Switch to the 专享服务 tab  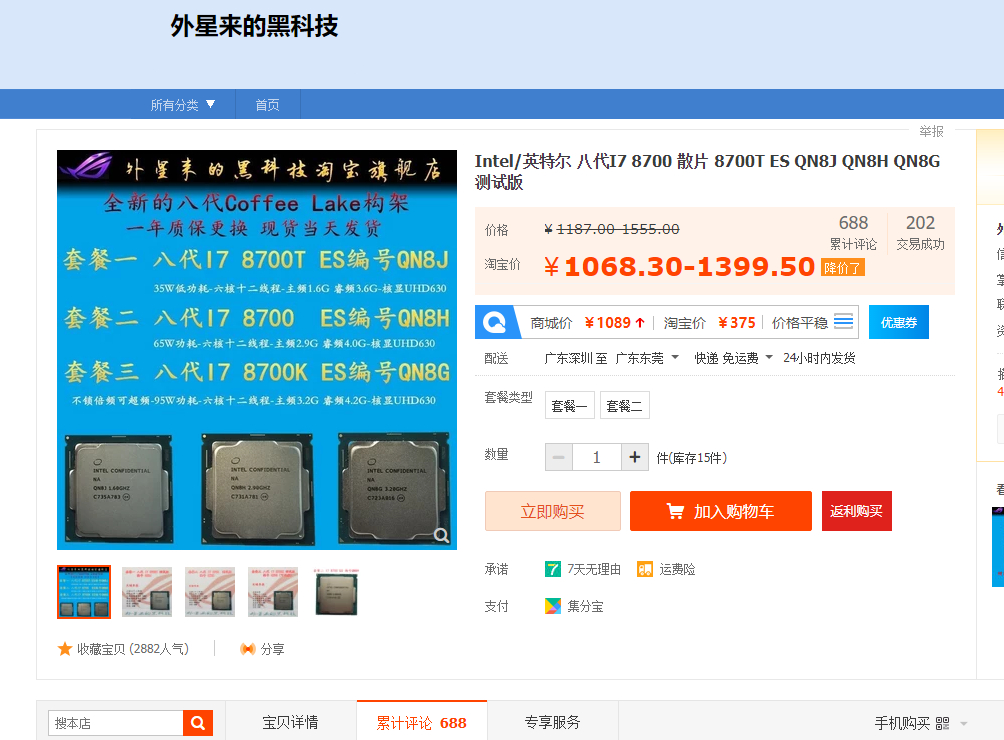pyautogui.click(x=552, y=722)
